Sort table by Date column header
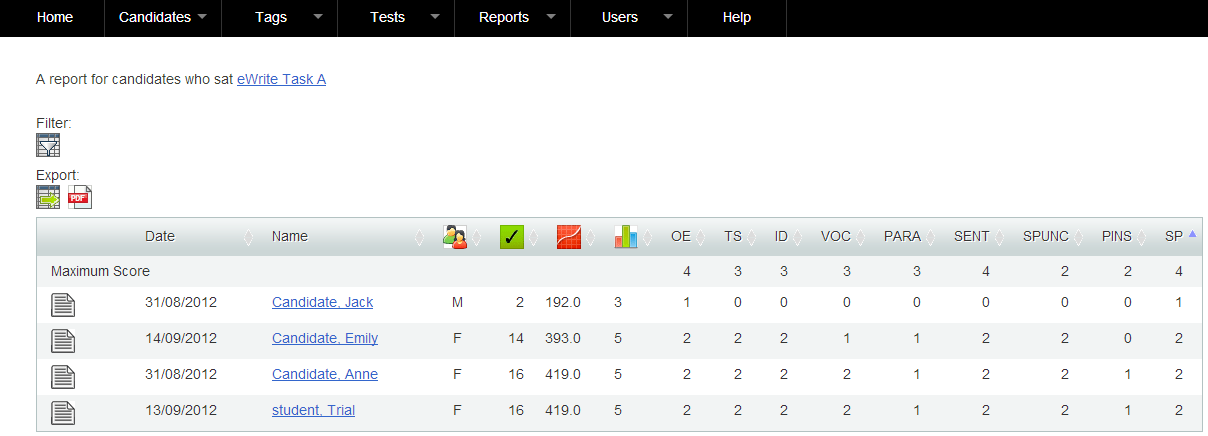 tap(160, 237)
